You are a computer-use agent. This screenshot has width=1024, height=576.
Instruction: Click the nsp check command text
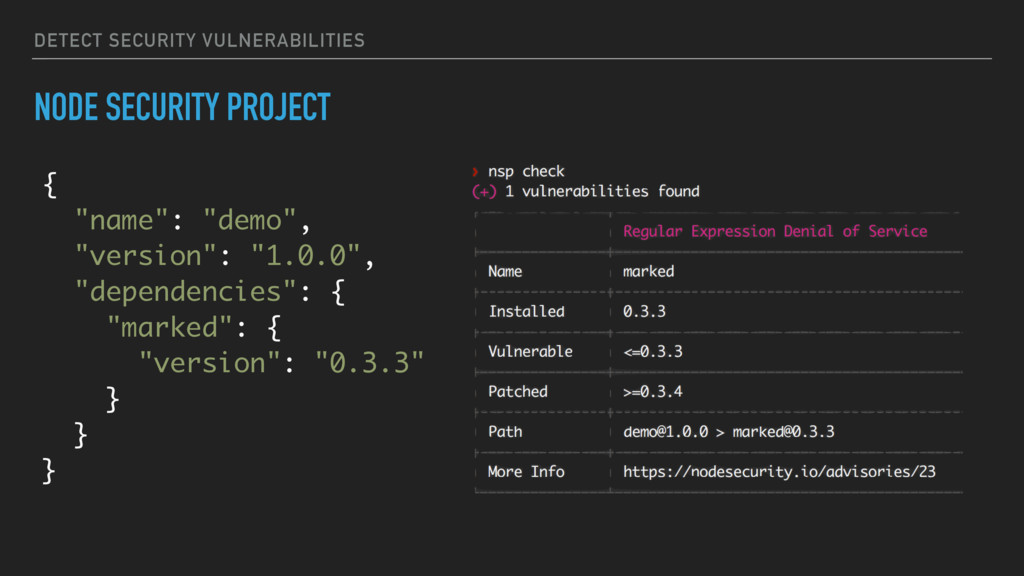click(526, 172)
